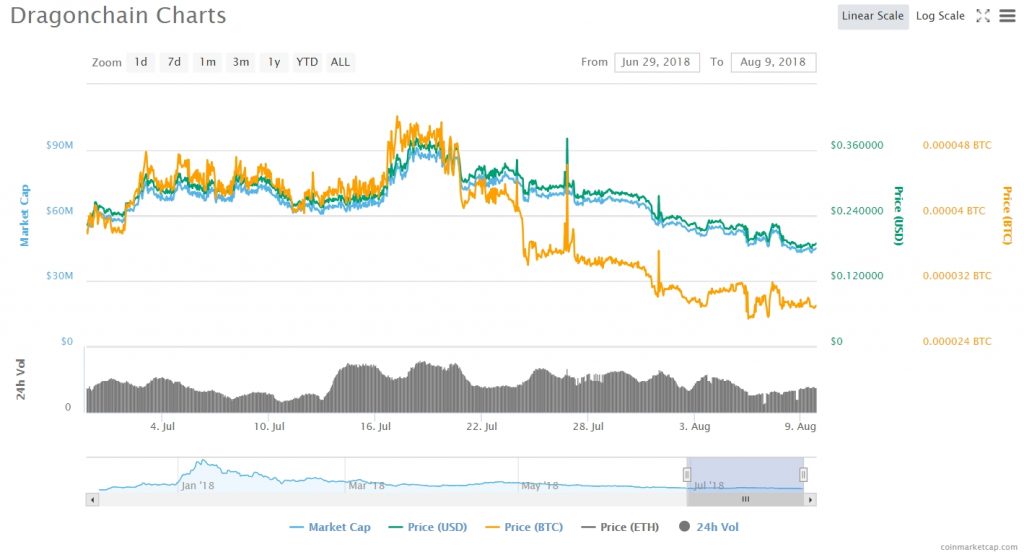Click Jul '18 in the navigator timeline
This screenshot has height=557, width=1024.
pos(708,486)
